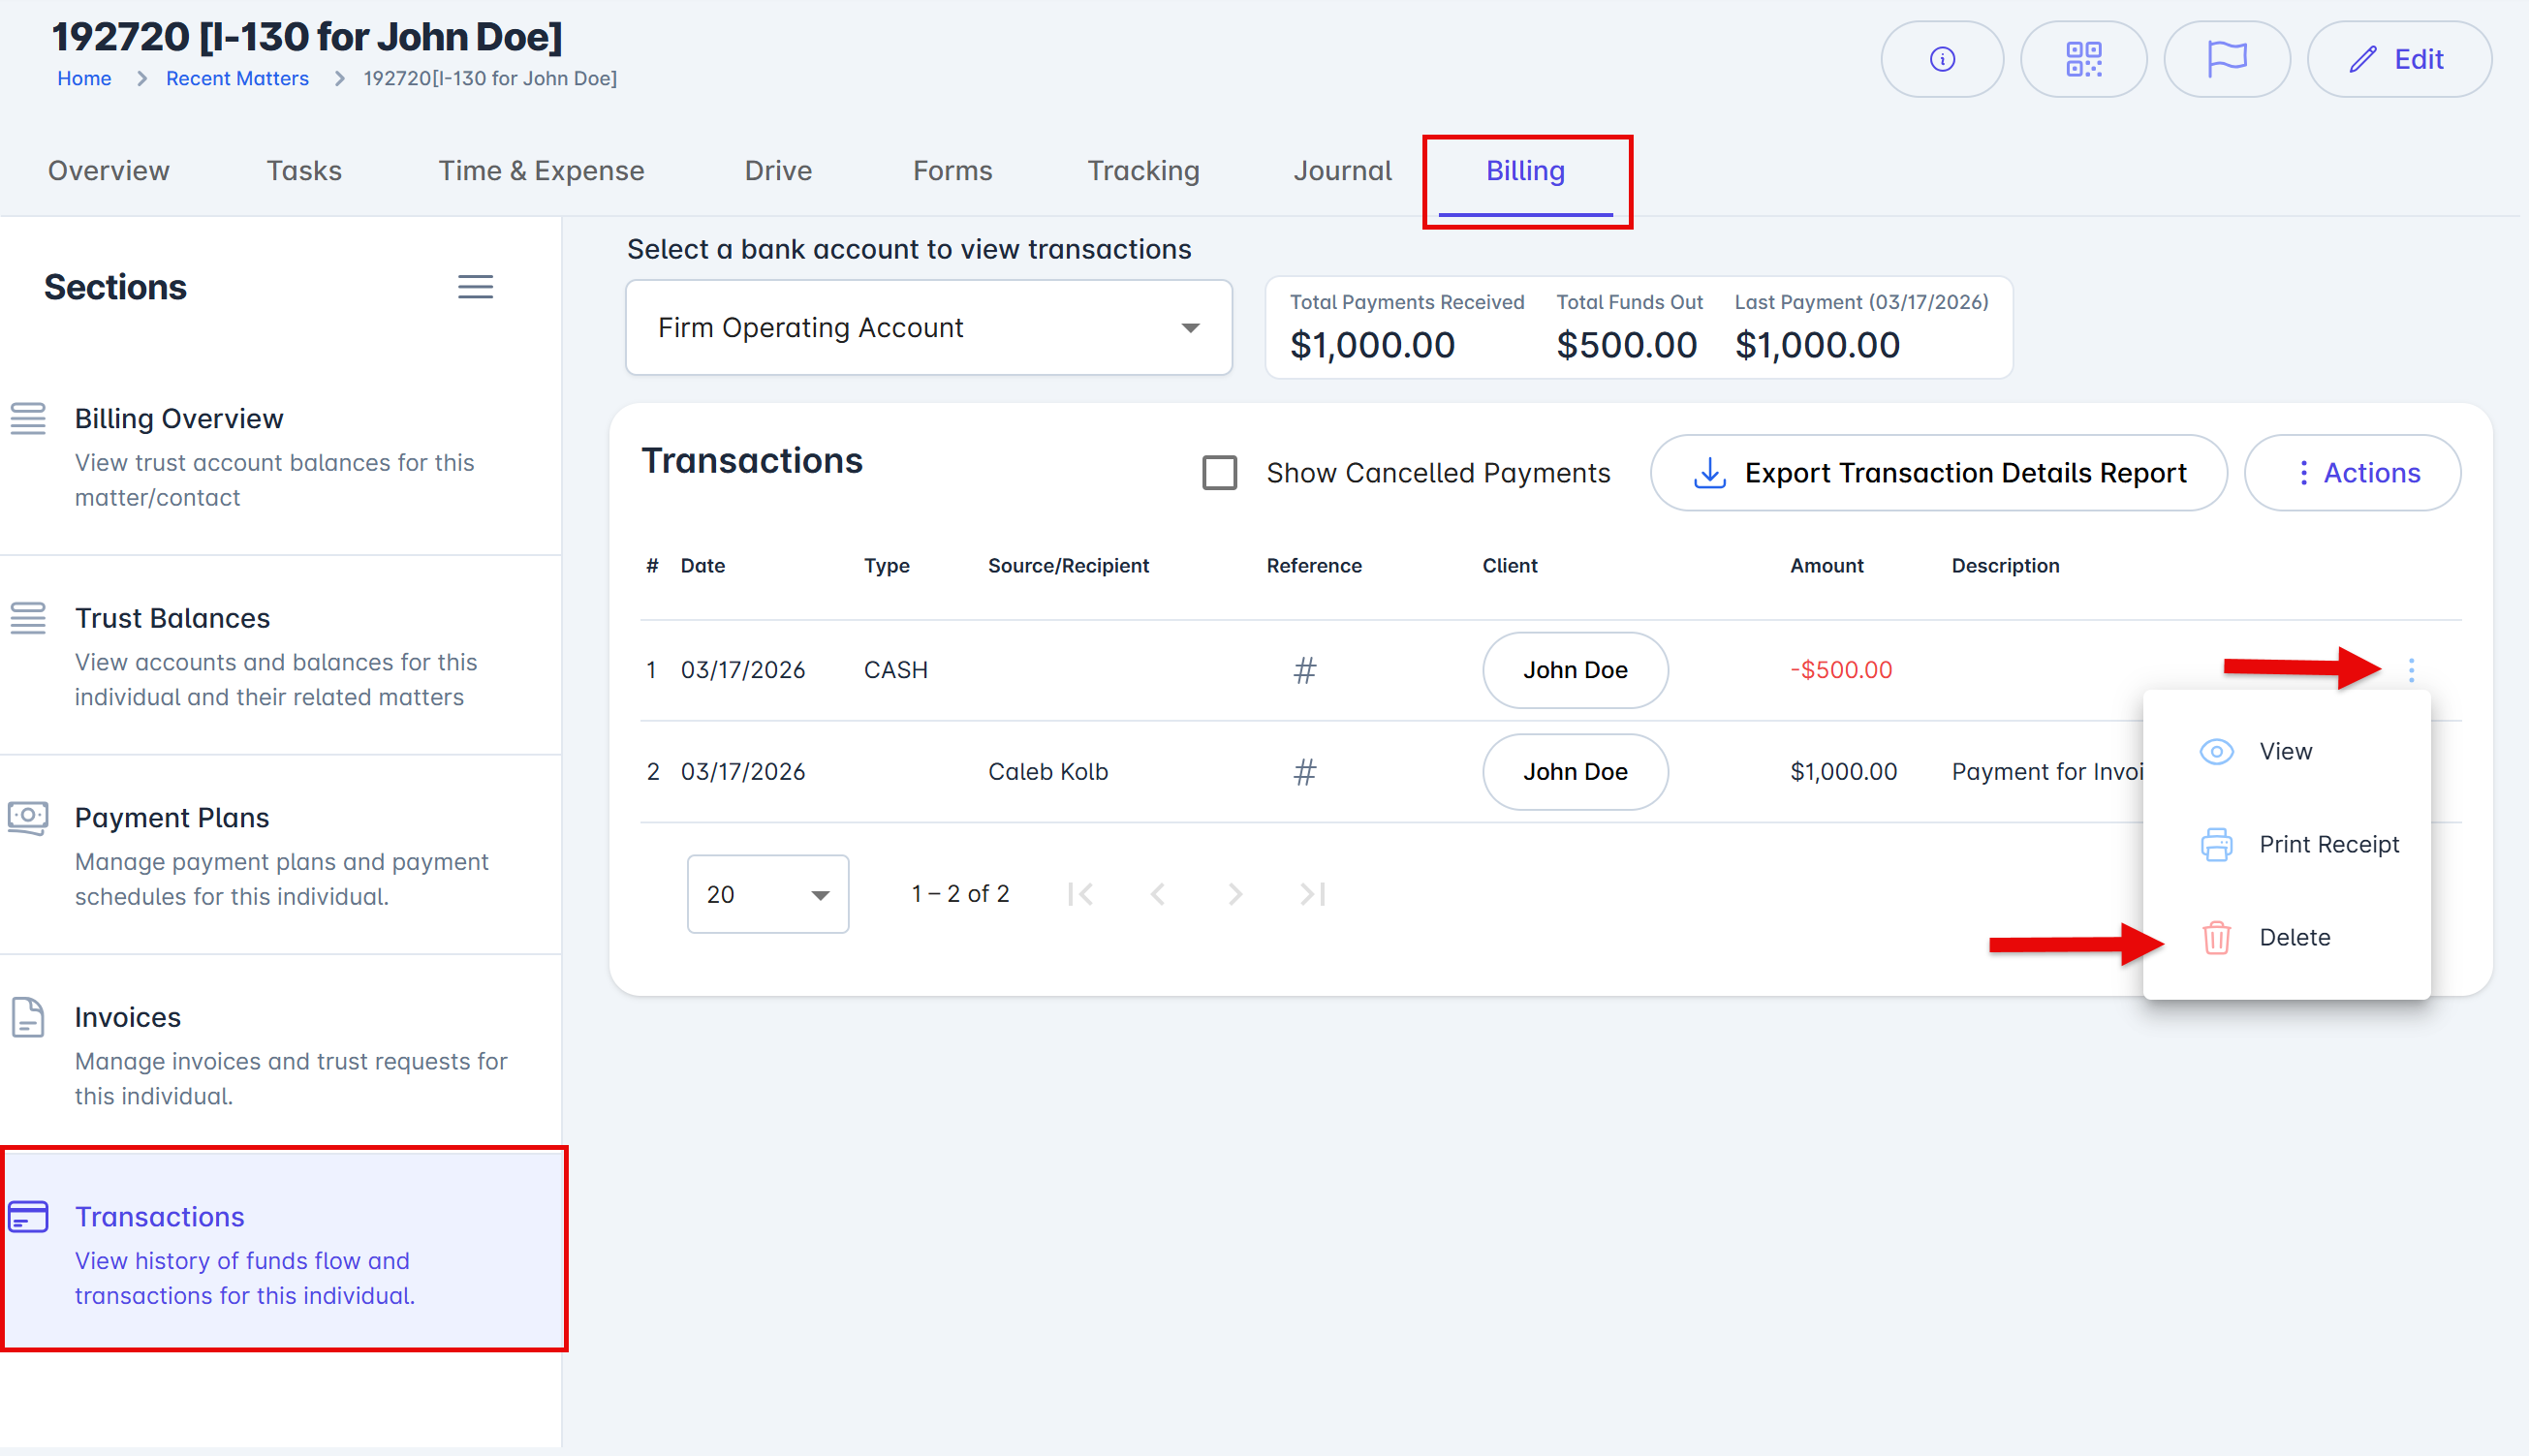Viewport: 2529px width, 1456px height.
Task: Choose Delete from the context menu
Action: [2293, 937]
